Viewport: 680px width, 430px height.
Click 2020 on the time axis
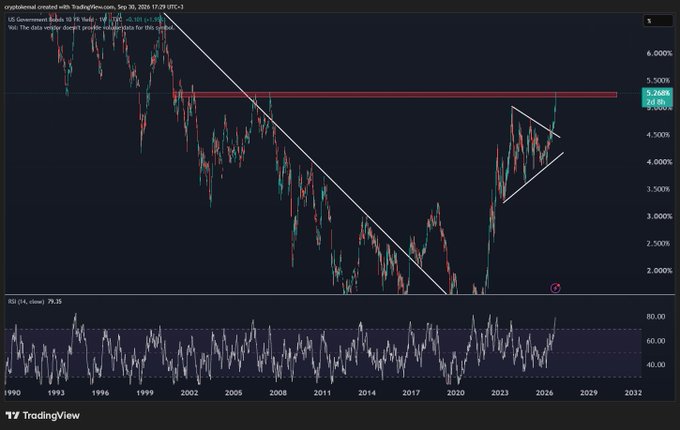pyautogui.click(x=455, y=393)
